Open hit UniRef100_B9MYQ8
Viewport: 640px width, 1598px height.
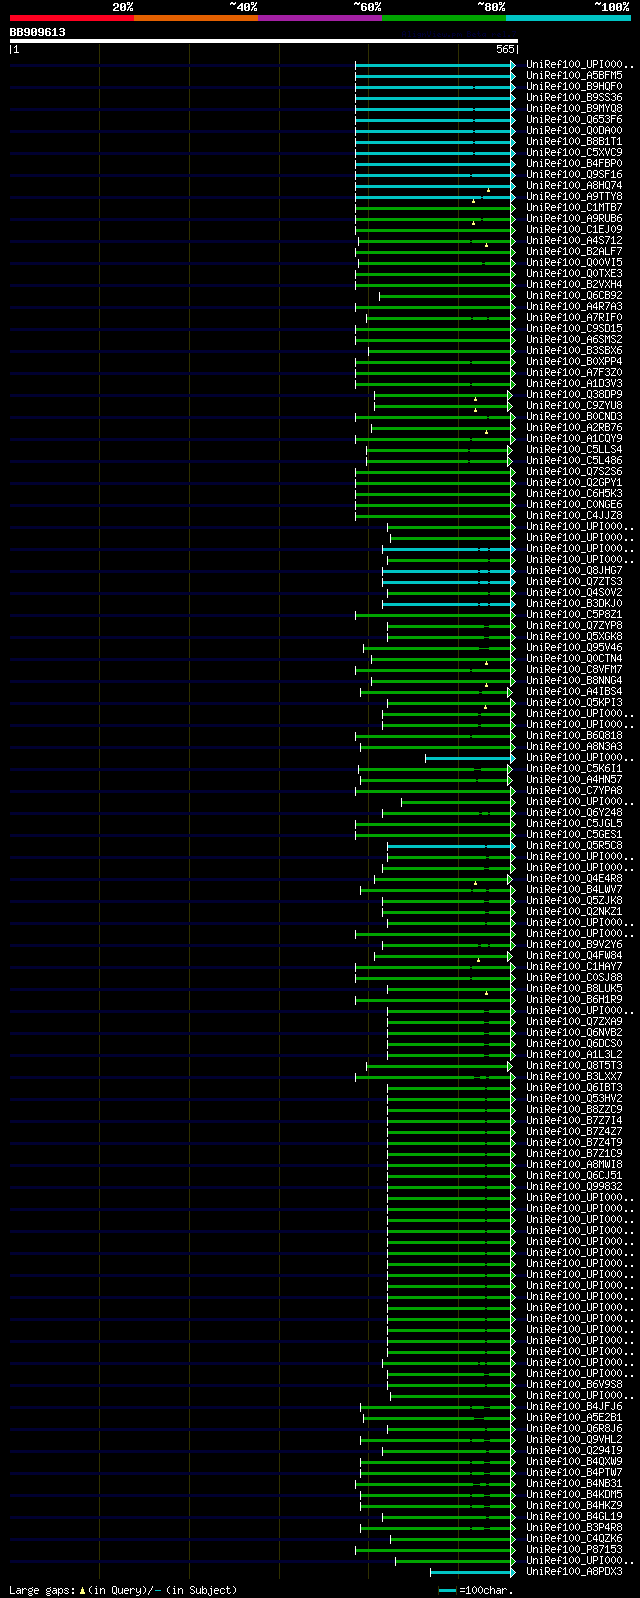pos(574,109)
